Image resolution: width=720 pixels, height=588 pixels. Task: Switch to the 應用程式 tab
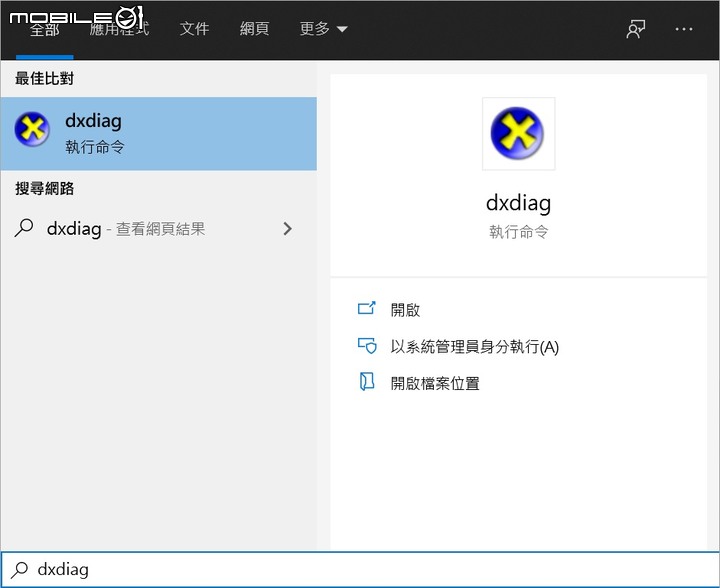(x=119, y=29)
